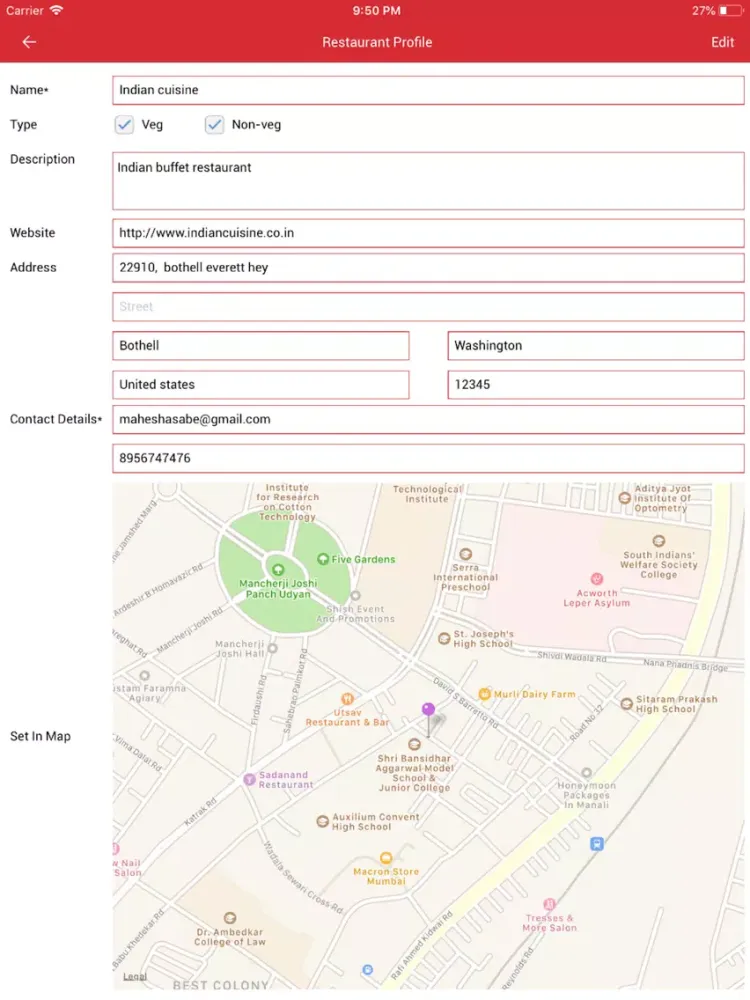The height and width of the screenshot is (1000, 750).
Task: Click the Wi-Fi status icon
Action: pos(56,10)
